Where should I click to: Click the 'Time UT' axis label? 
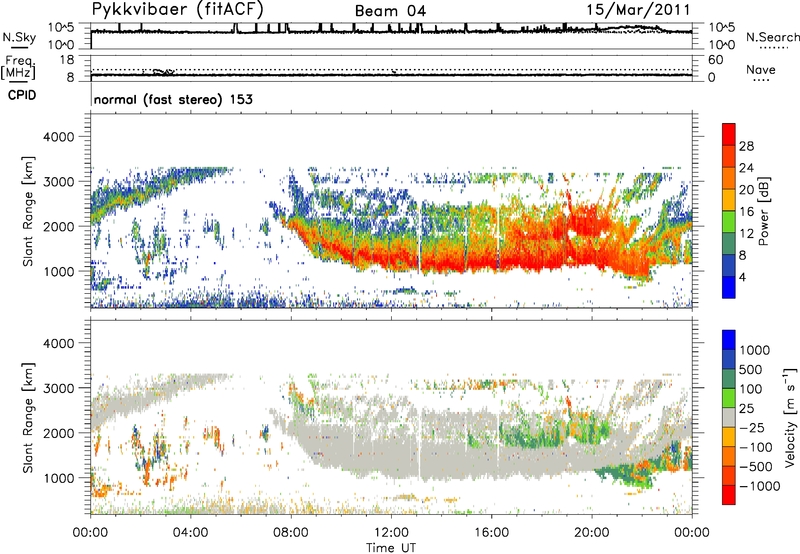click(391, 548)
